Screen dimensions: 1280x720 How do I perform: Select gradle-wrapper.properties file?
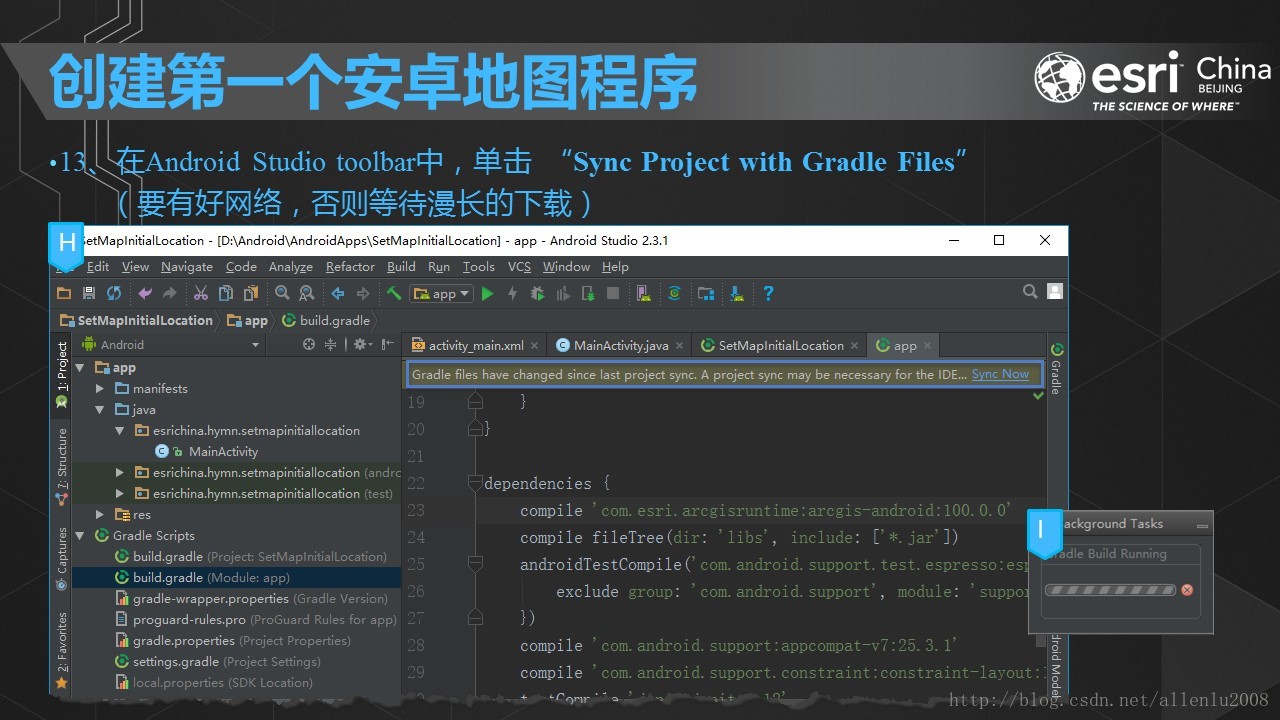coord(251,598)
